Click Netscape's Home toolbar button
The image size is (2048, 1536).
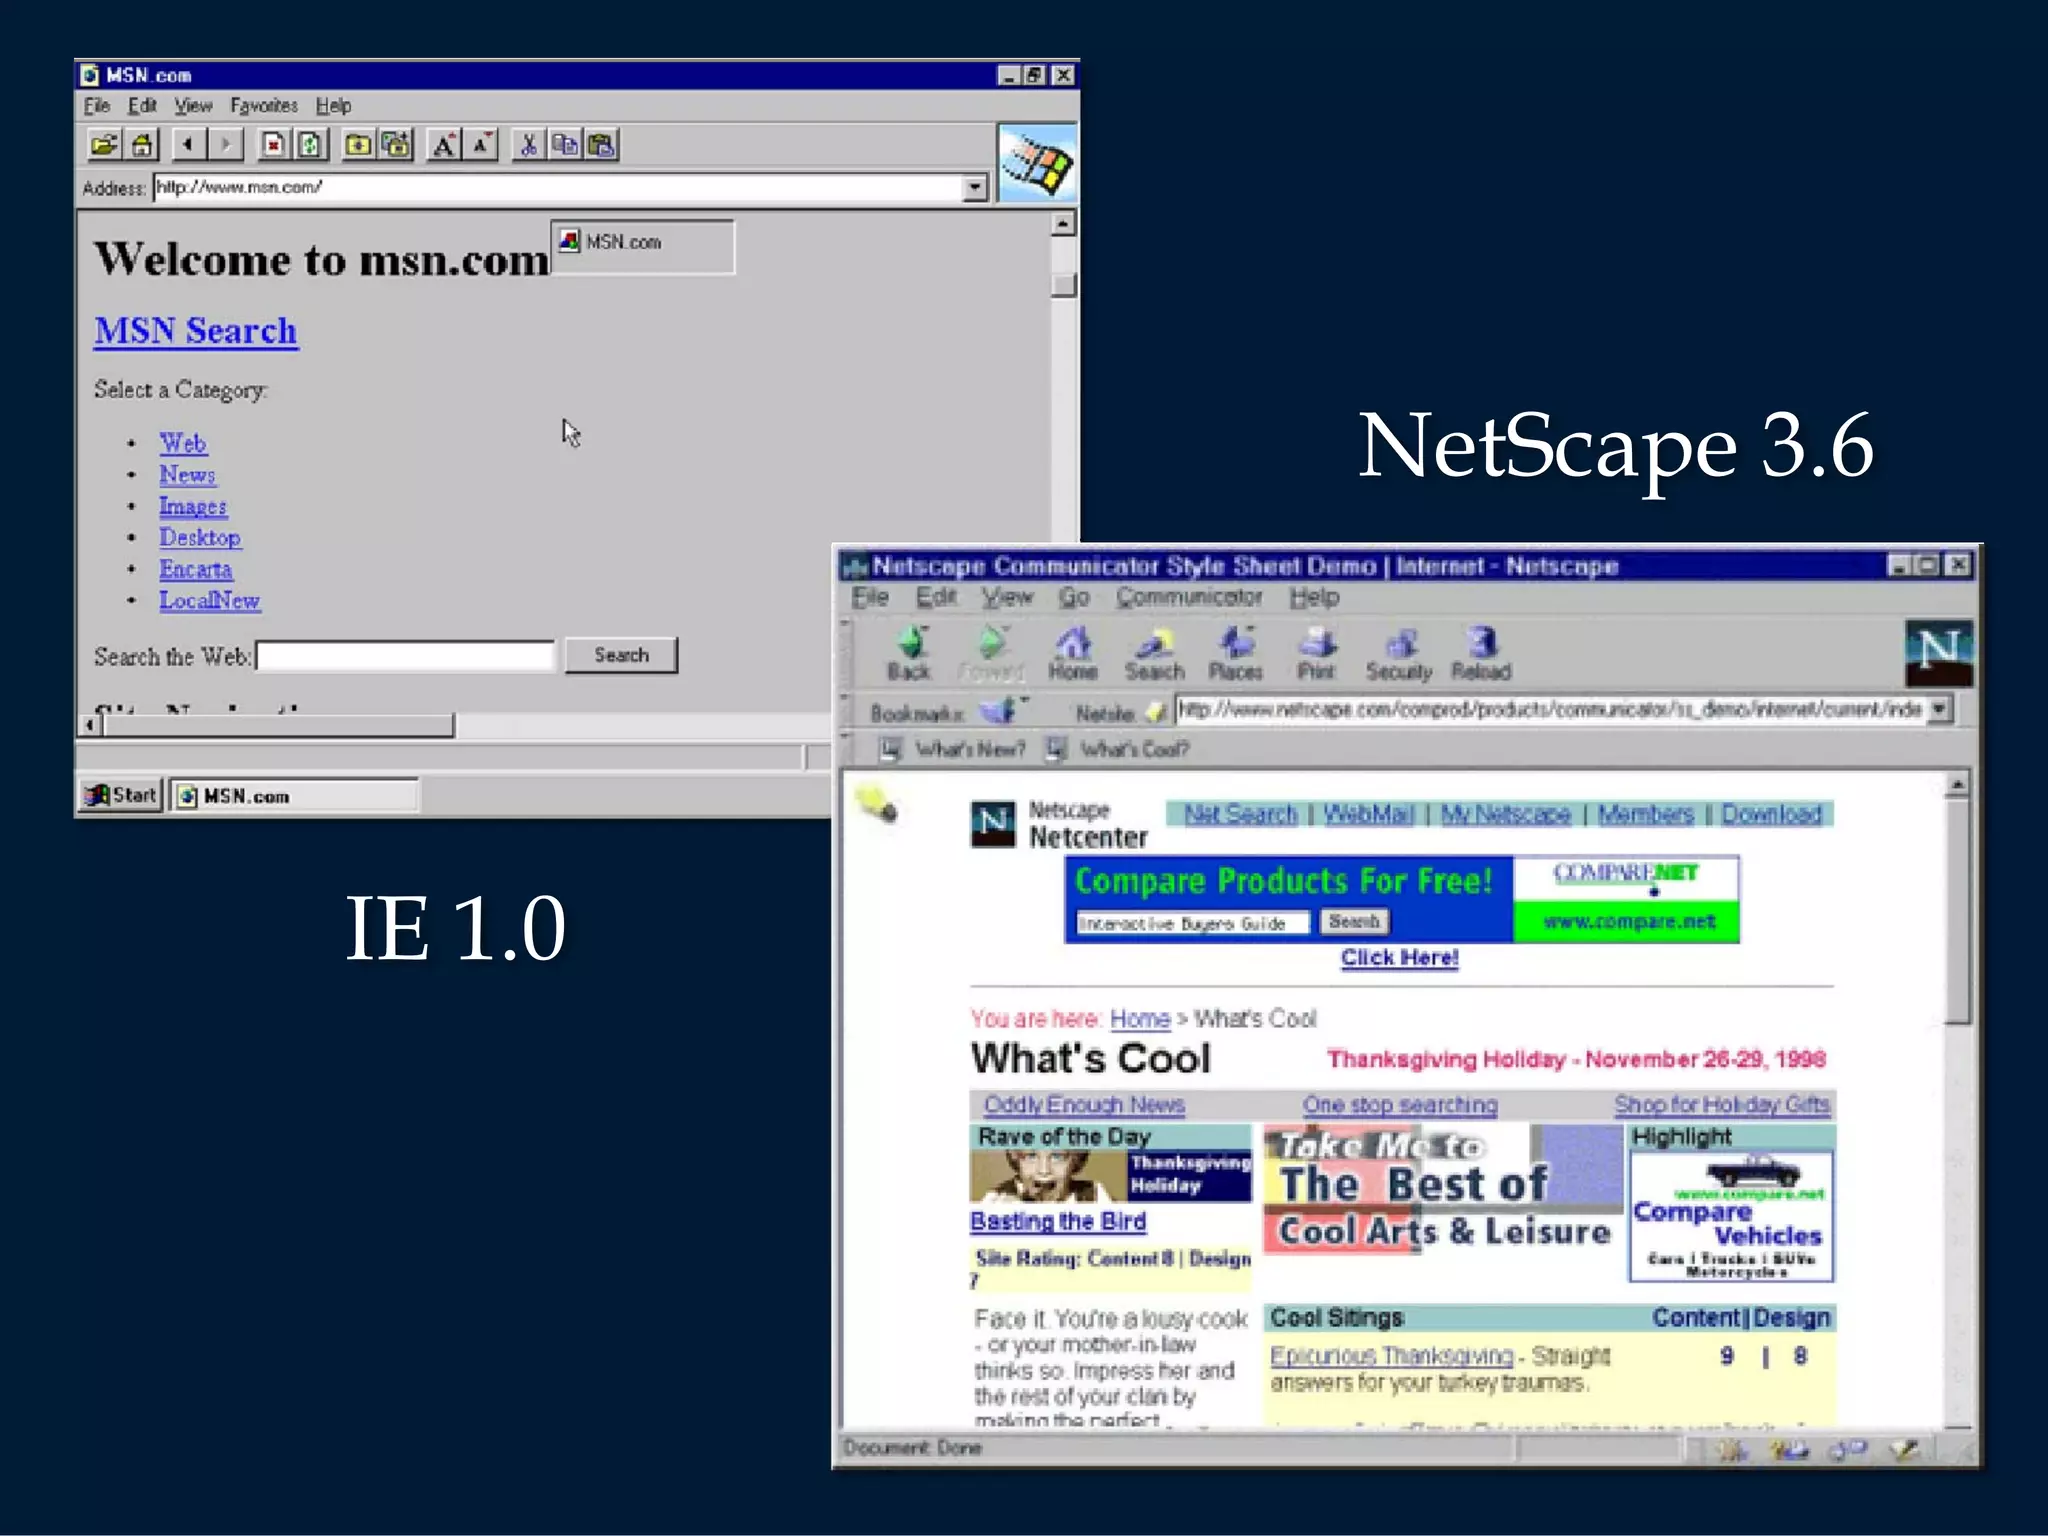point(1073,654)
